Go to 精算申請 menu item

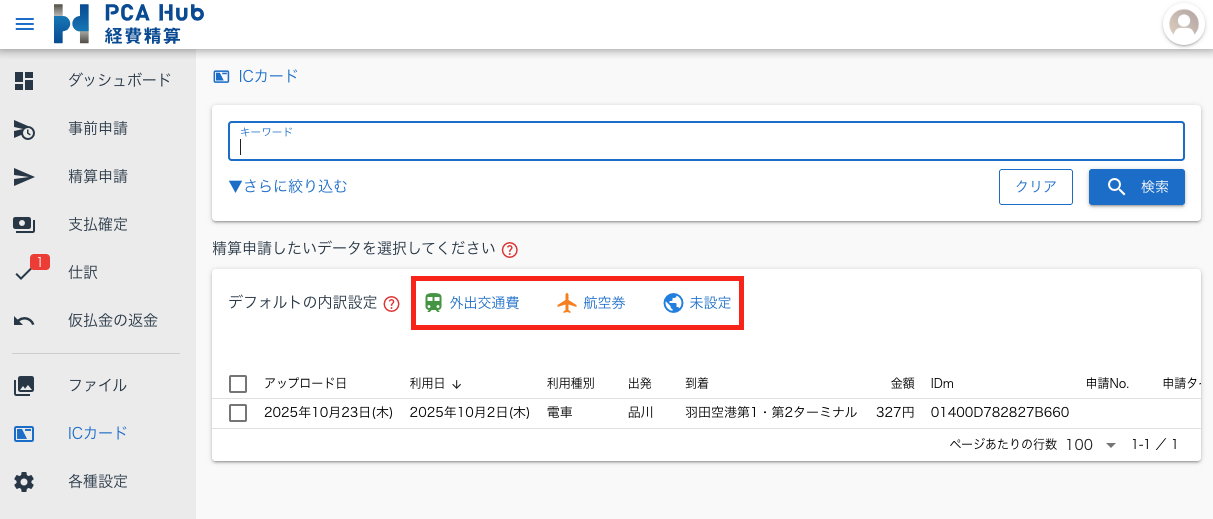(98, 176)
